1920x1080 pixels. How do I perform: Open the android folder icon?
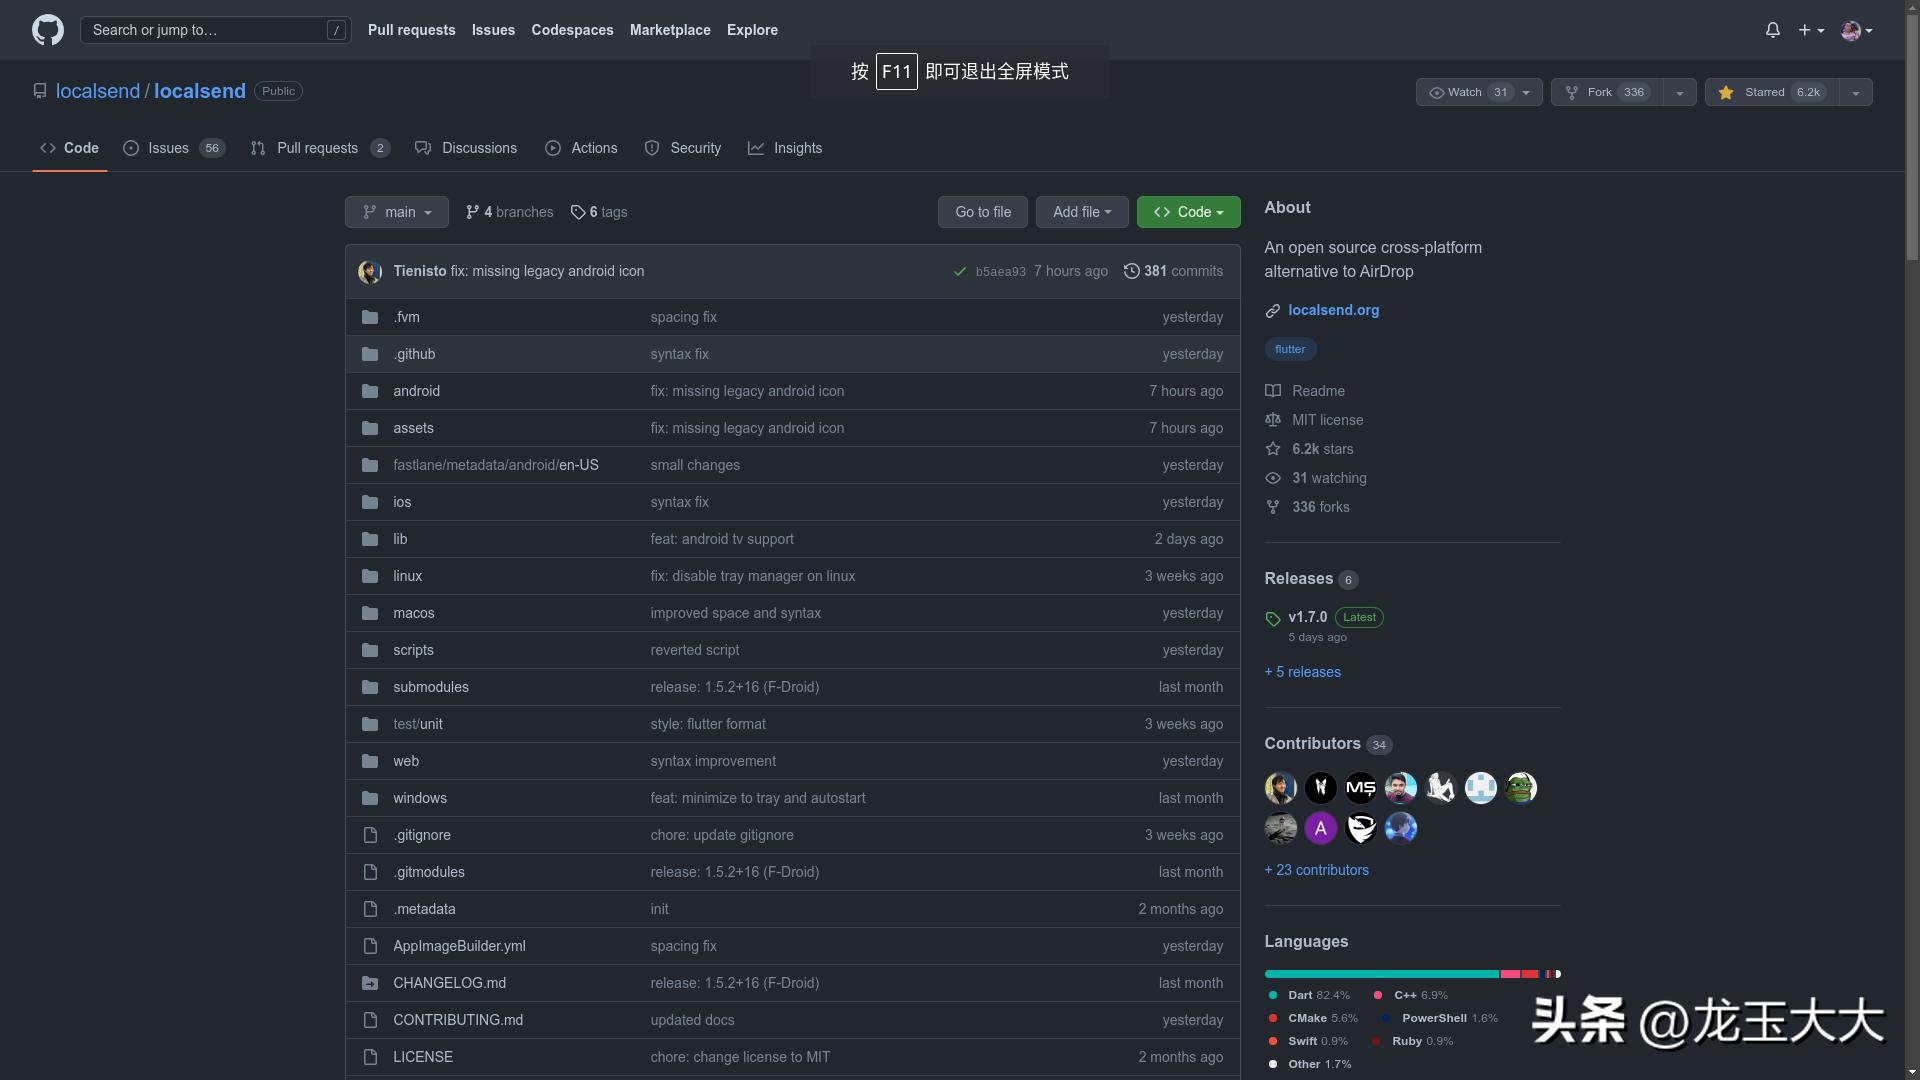[x=370, y=391]
